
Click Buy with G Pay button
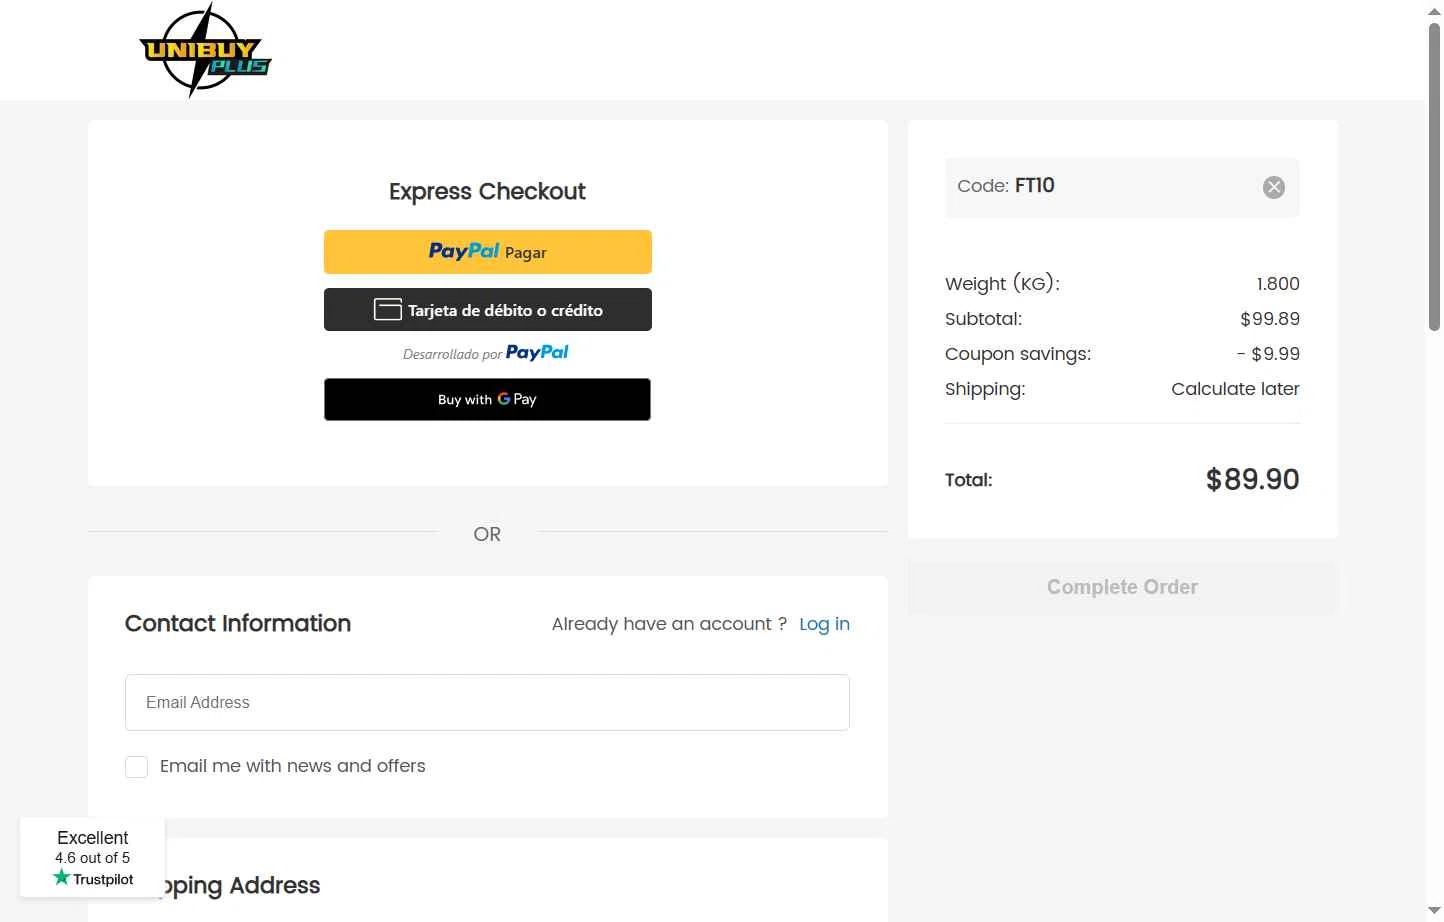[x=487, y=399]
